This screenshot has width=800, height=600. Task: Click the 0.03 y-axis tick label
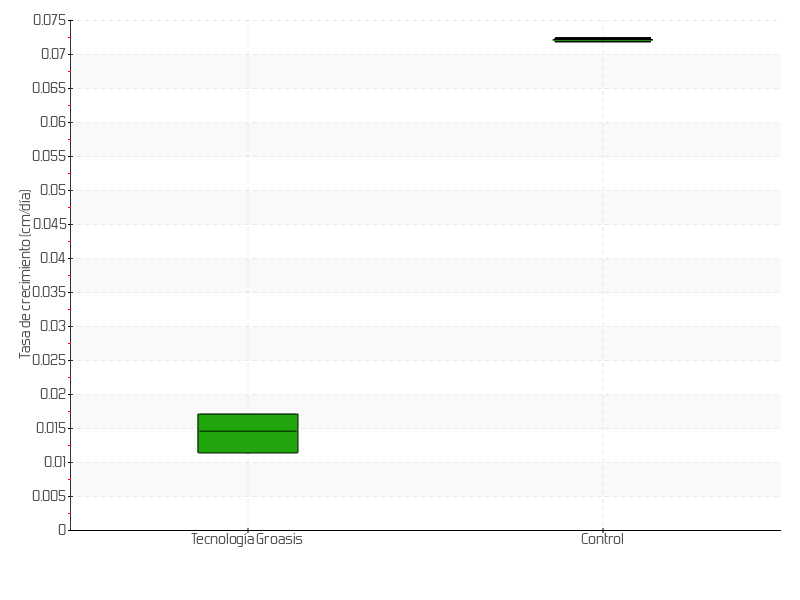point(53,326)
